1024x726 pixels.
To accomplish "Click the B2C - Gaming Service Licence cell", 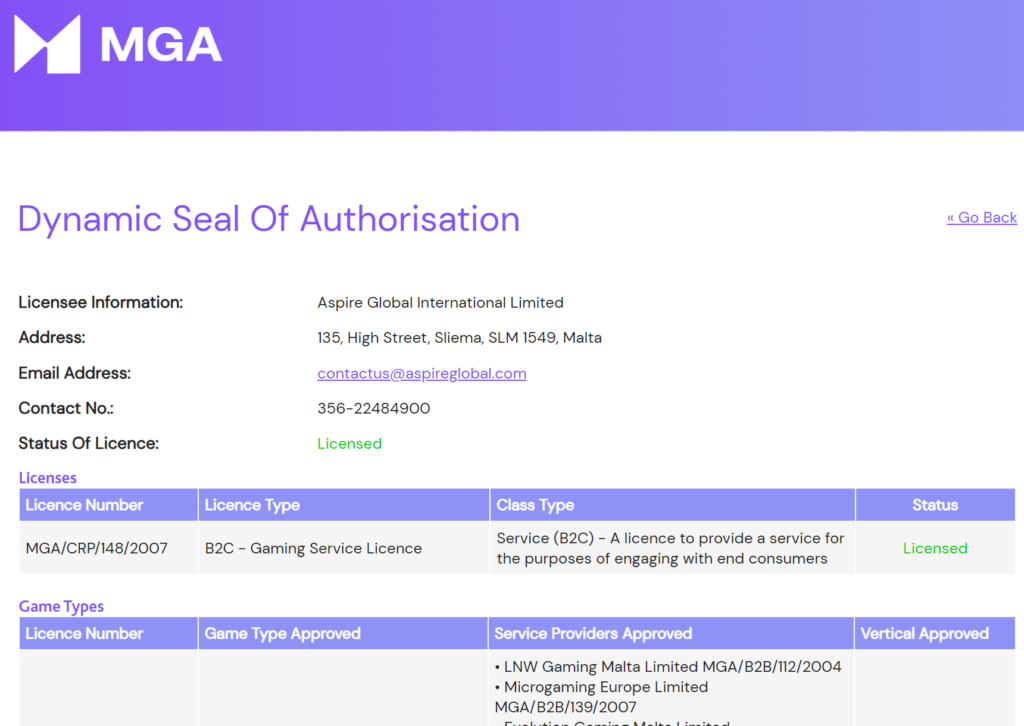I will coord(313,548).
